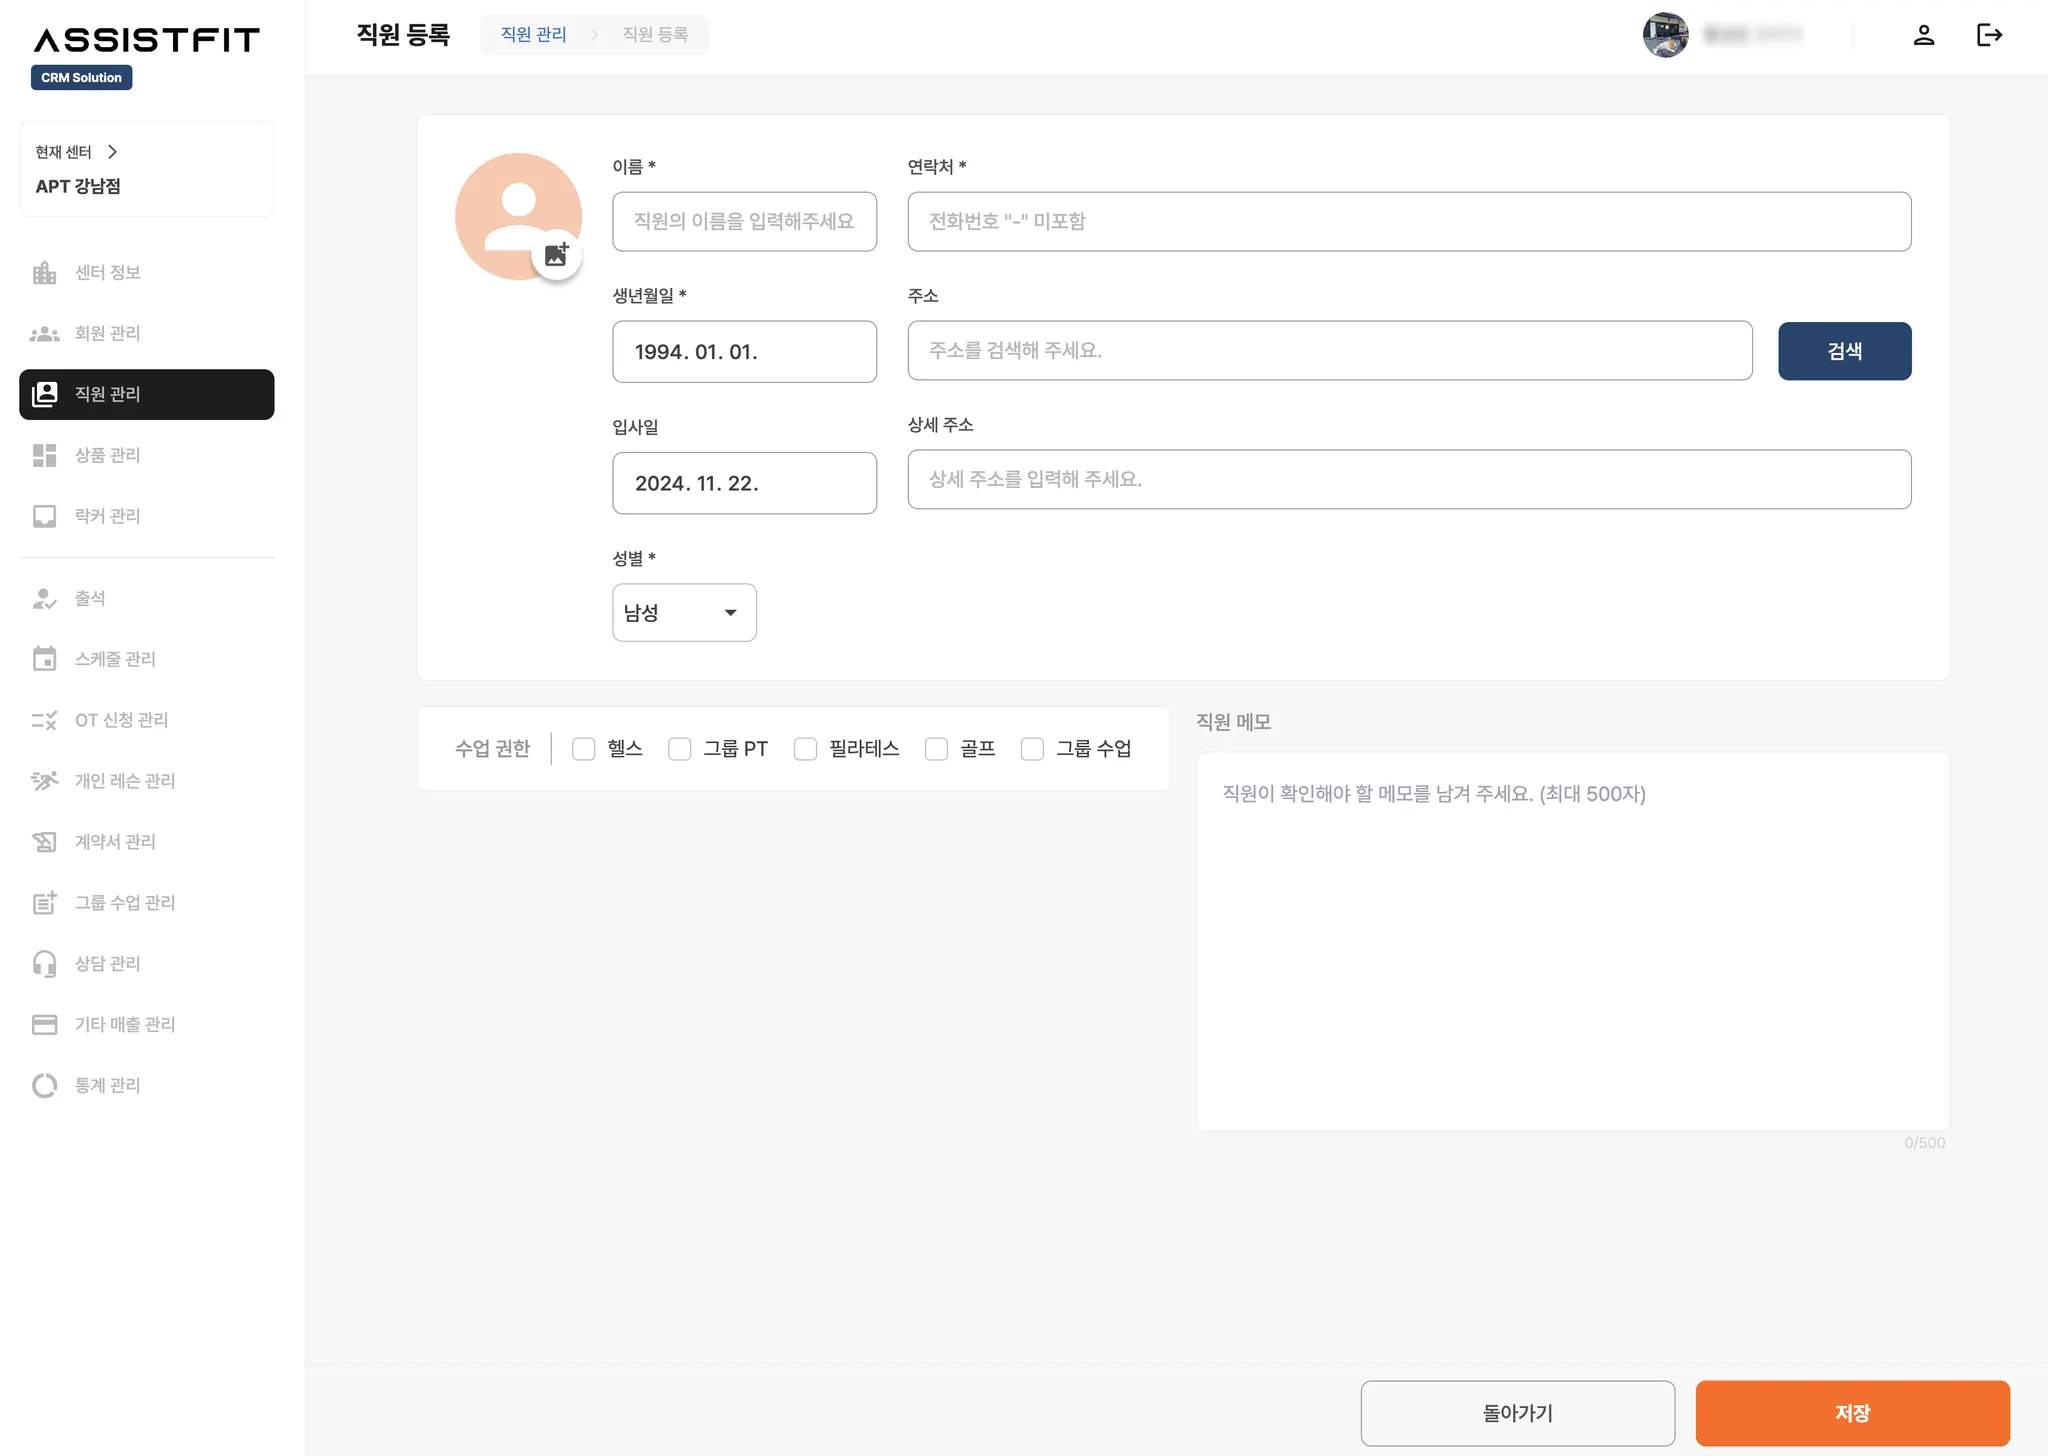Tick the 골프 class permission checkbox
This screenshot has width=2048, height=1456.
tap(936, 749)
